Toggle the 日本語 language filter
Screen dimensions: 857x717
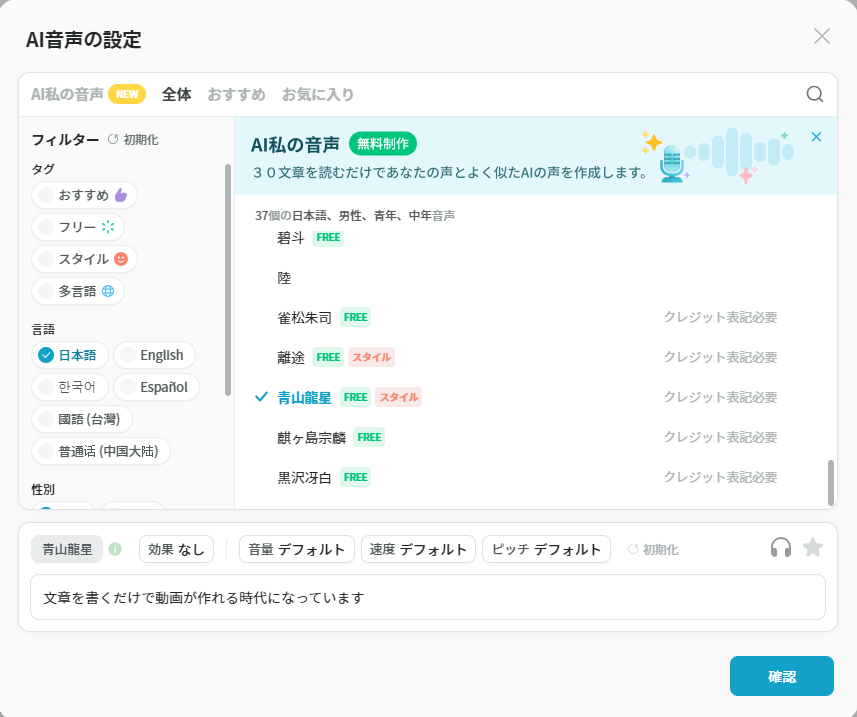68,355
